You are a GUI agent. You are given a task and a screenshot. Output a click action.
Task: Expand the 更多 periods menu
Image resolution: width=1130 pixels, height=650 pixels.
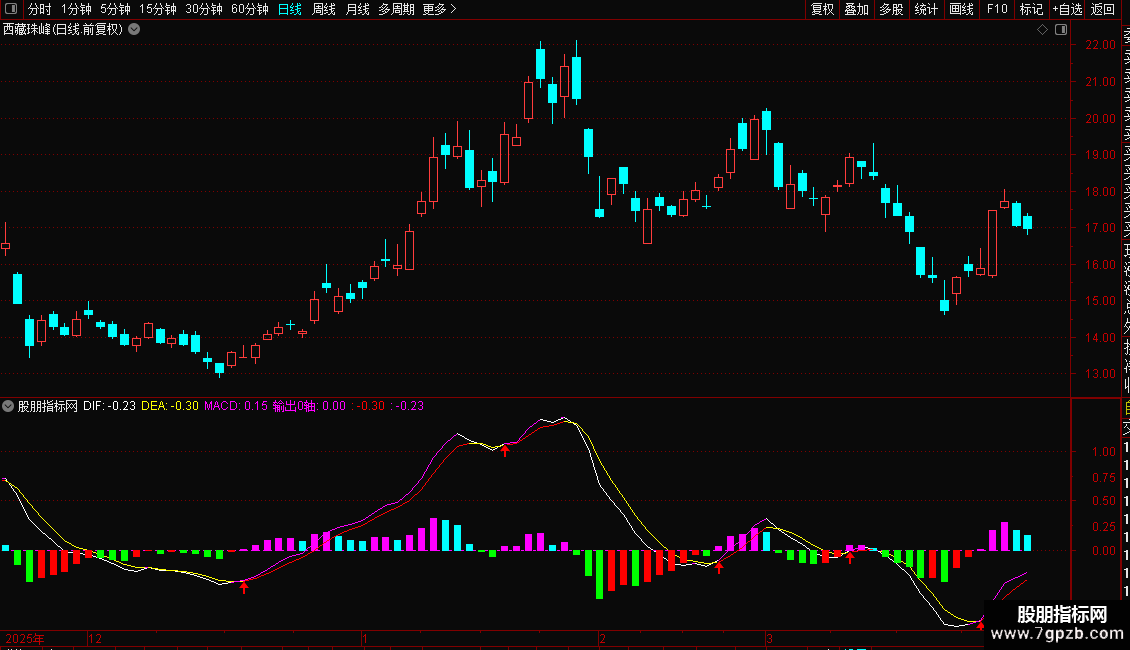(439, 9)
